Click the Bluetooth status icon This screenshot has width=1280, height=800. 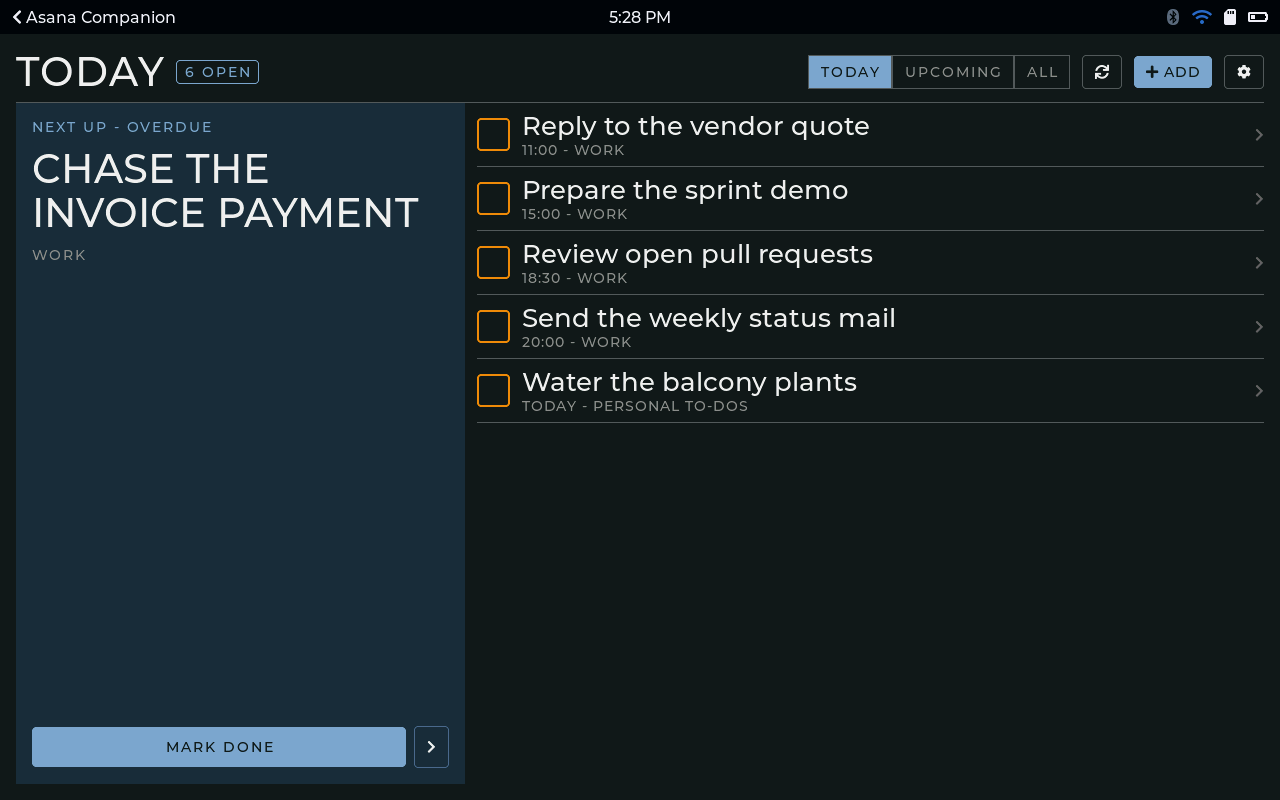(1173, 17)
